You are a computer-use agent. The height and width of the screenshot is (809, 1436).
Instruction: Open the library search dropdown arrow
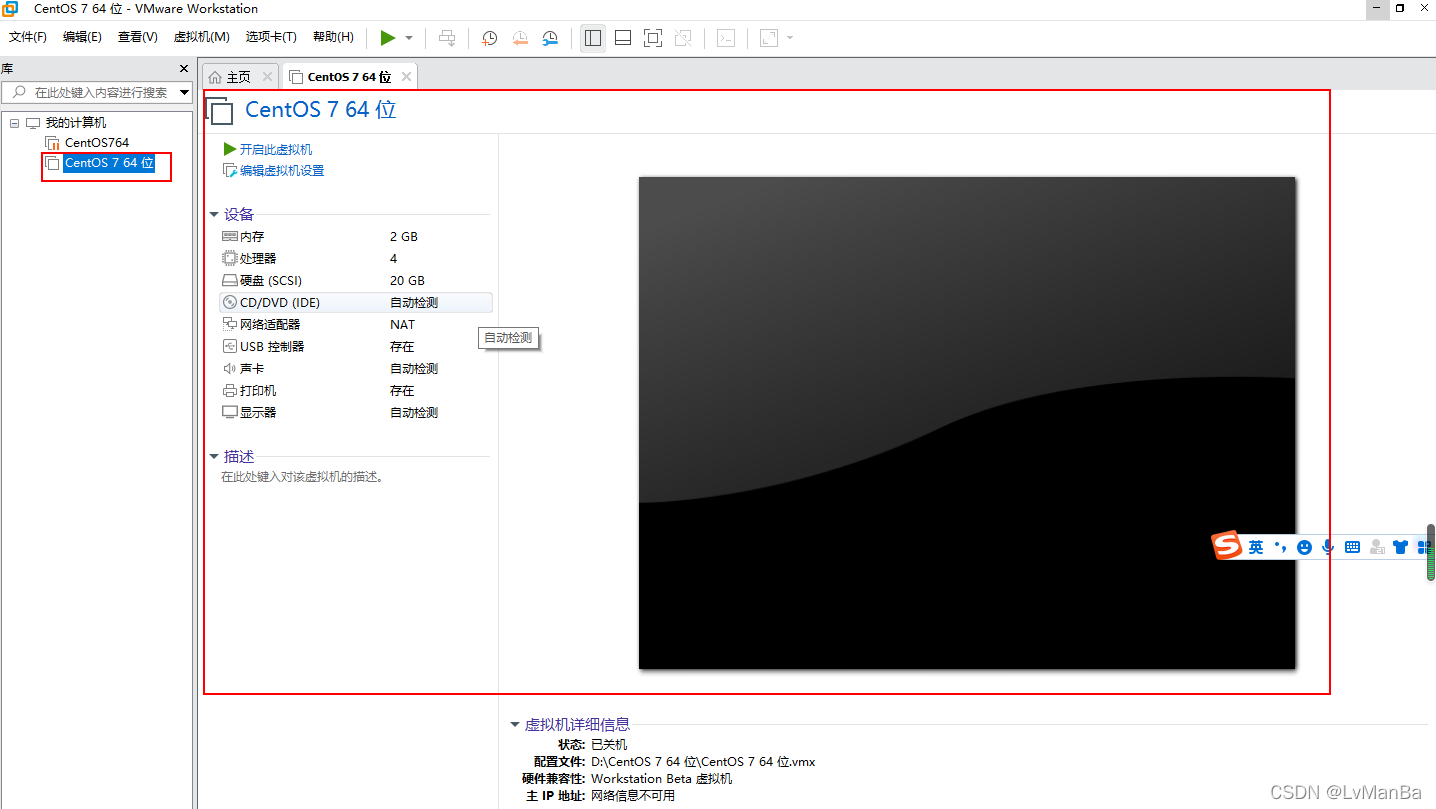[x=184, y=92]
